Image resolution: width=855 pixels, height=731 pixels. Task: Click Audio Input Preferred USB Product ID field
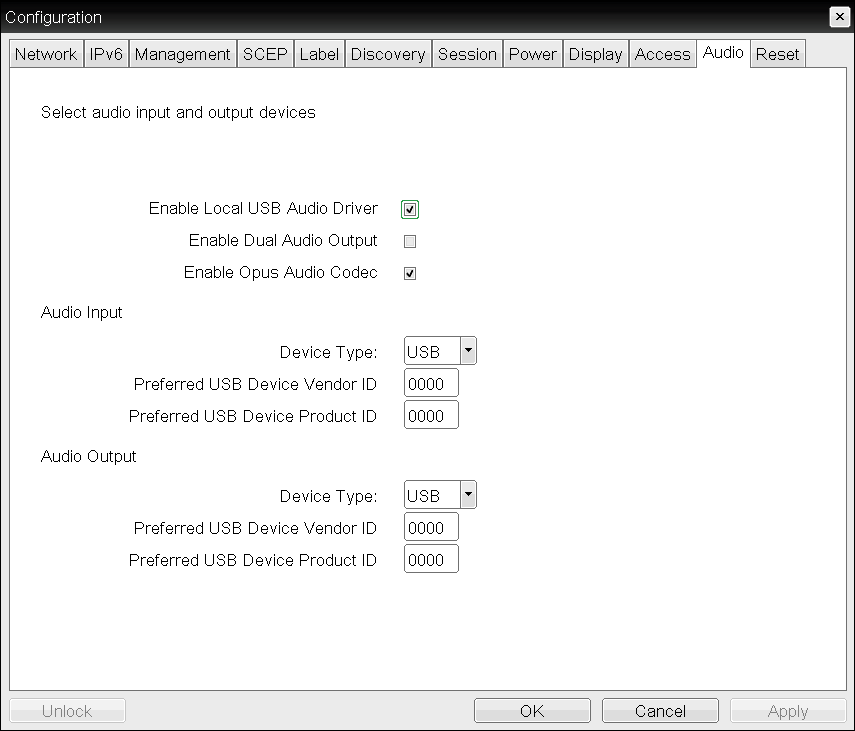(x=431, y=415)
